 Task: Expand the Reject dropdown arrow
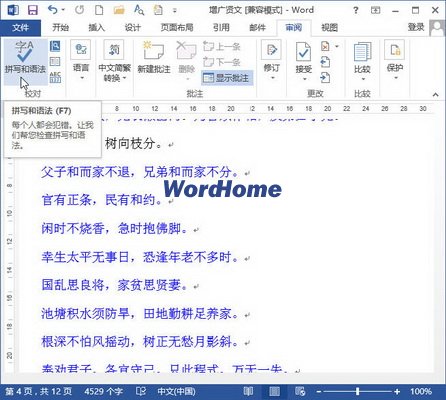tap(337, 46)
